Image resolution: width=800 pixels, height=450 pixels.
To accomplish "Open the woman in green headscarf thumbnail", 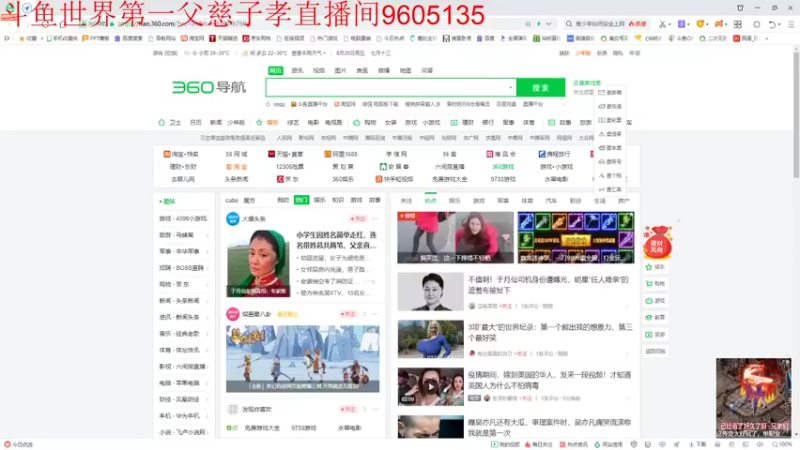I will pyautogui.click(x=258, y=263).
